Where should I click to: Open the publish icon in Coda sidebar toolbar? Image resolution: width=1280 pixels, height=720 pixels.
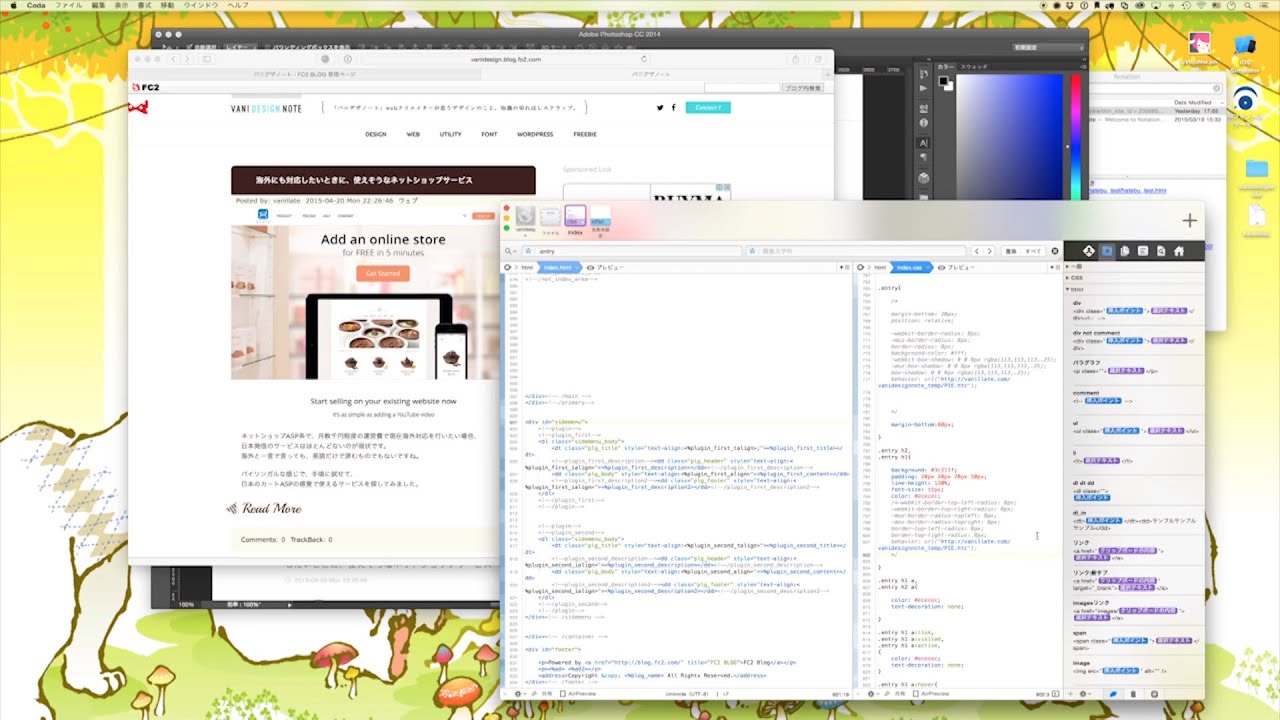pos(1089,251)
